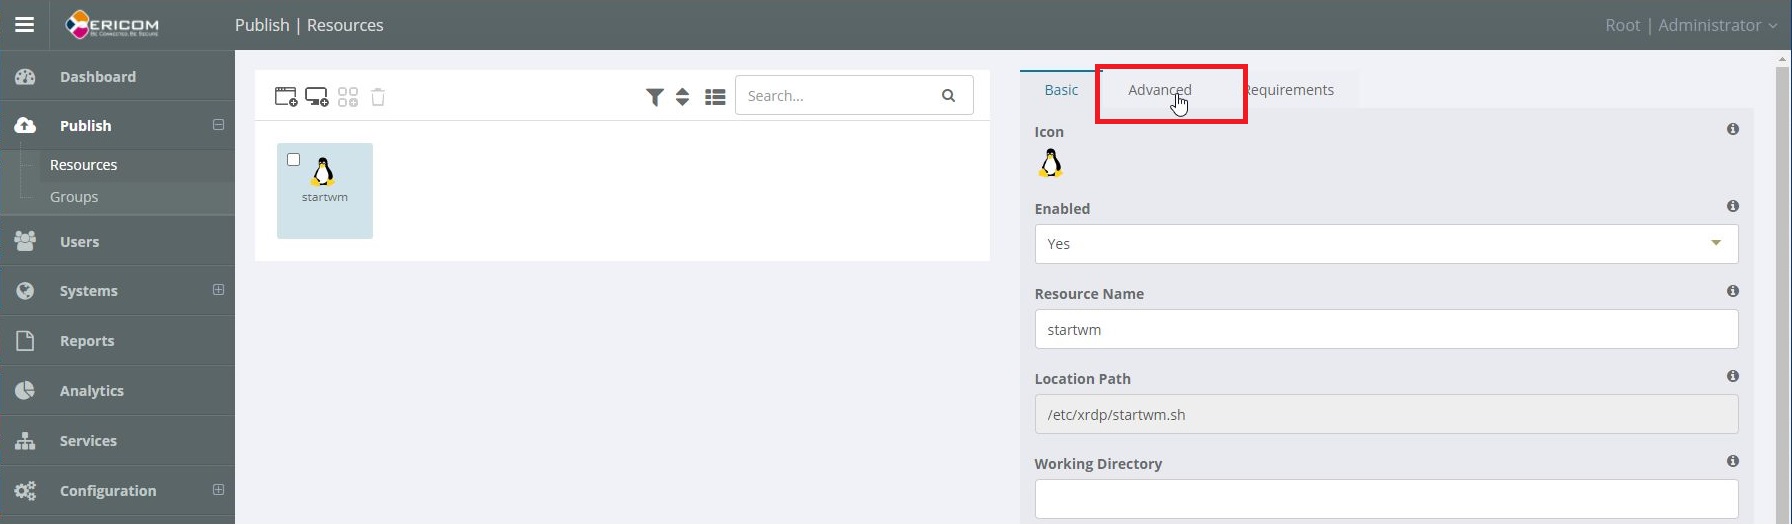Switch to list view icon
This screenshot has width=1792, height=525.
click(715, 97)
